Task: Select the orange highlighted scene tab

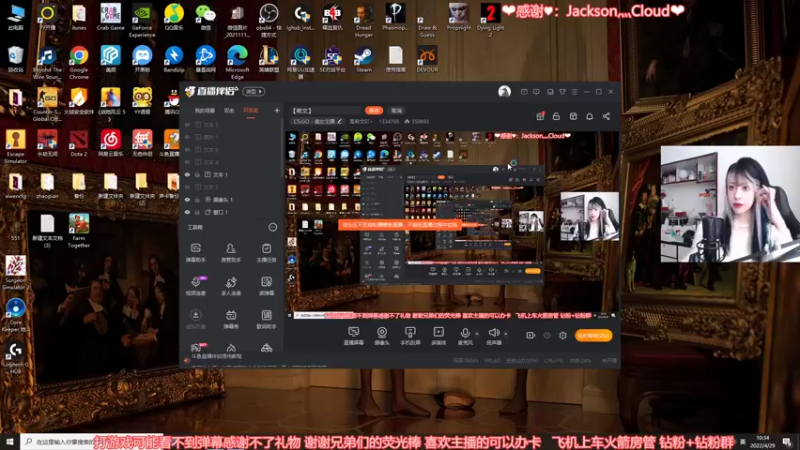Action: tap(251, 110)
